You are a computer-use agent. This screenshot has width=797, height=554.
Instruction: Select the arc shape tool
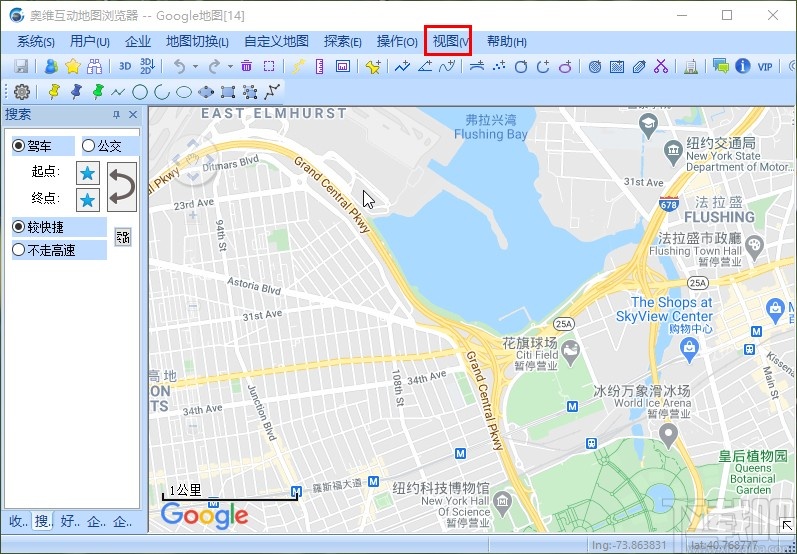162,92
